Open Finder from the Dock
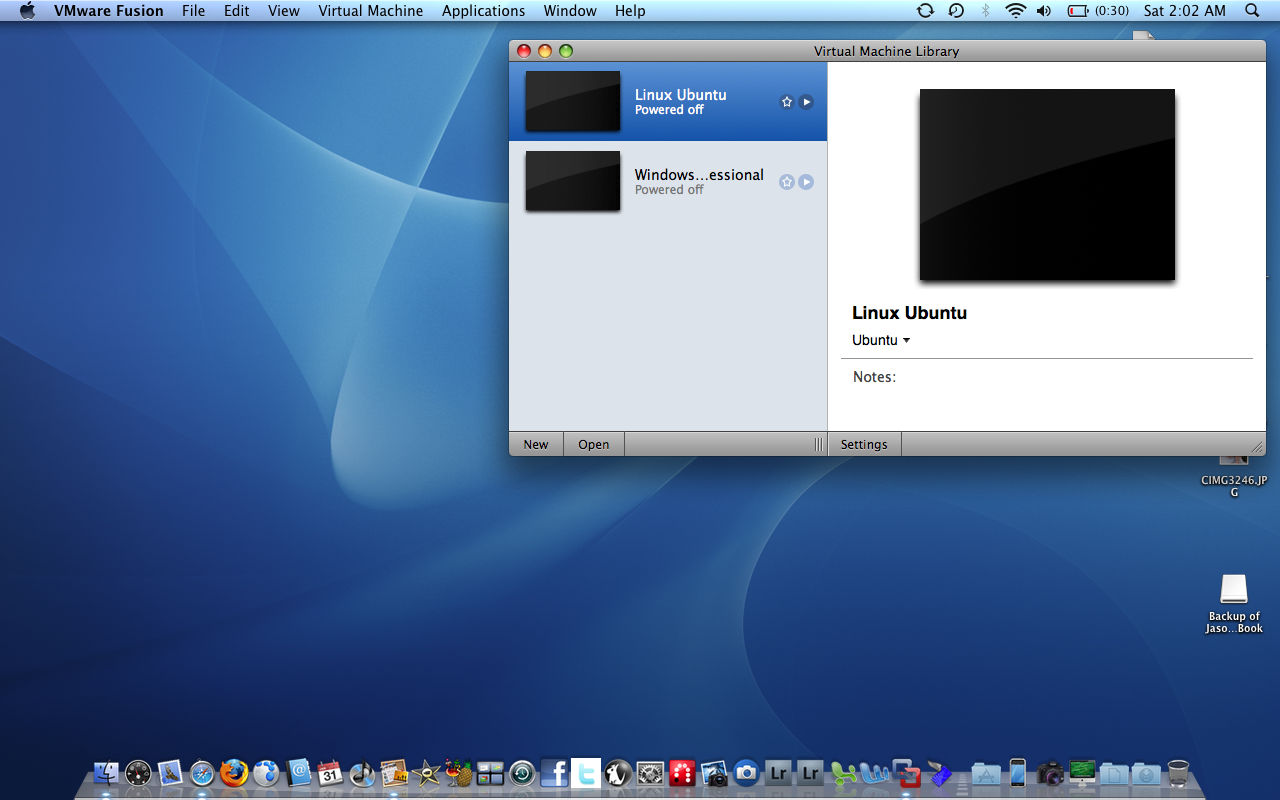 106,773
